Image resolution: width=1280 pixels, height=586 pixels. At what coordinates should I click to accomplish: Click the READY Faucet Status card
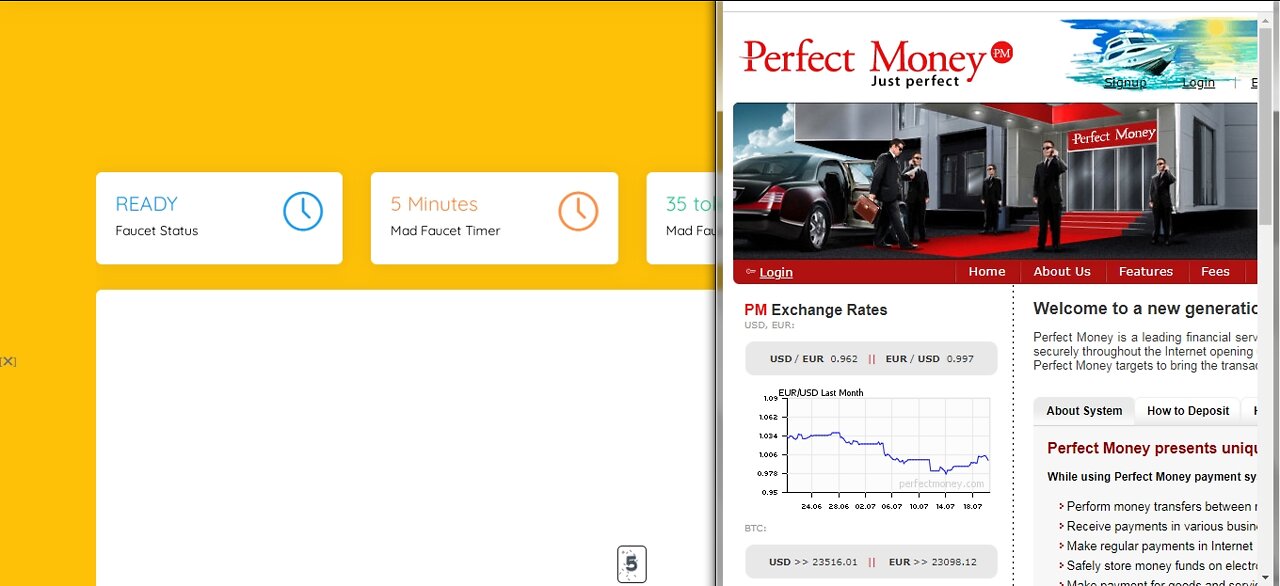(x=219, y=218)
